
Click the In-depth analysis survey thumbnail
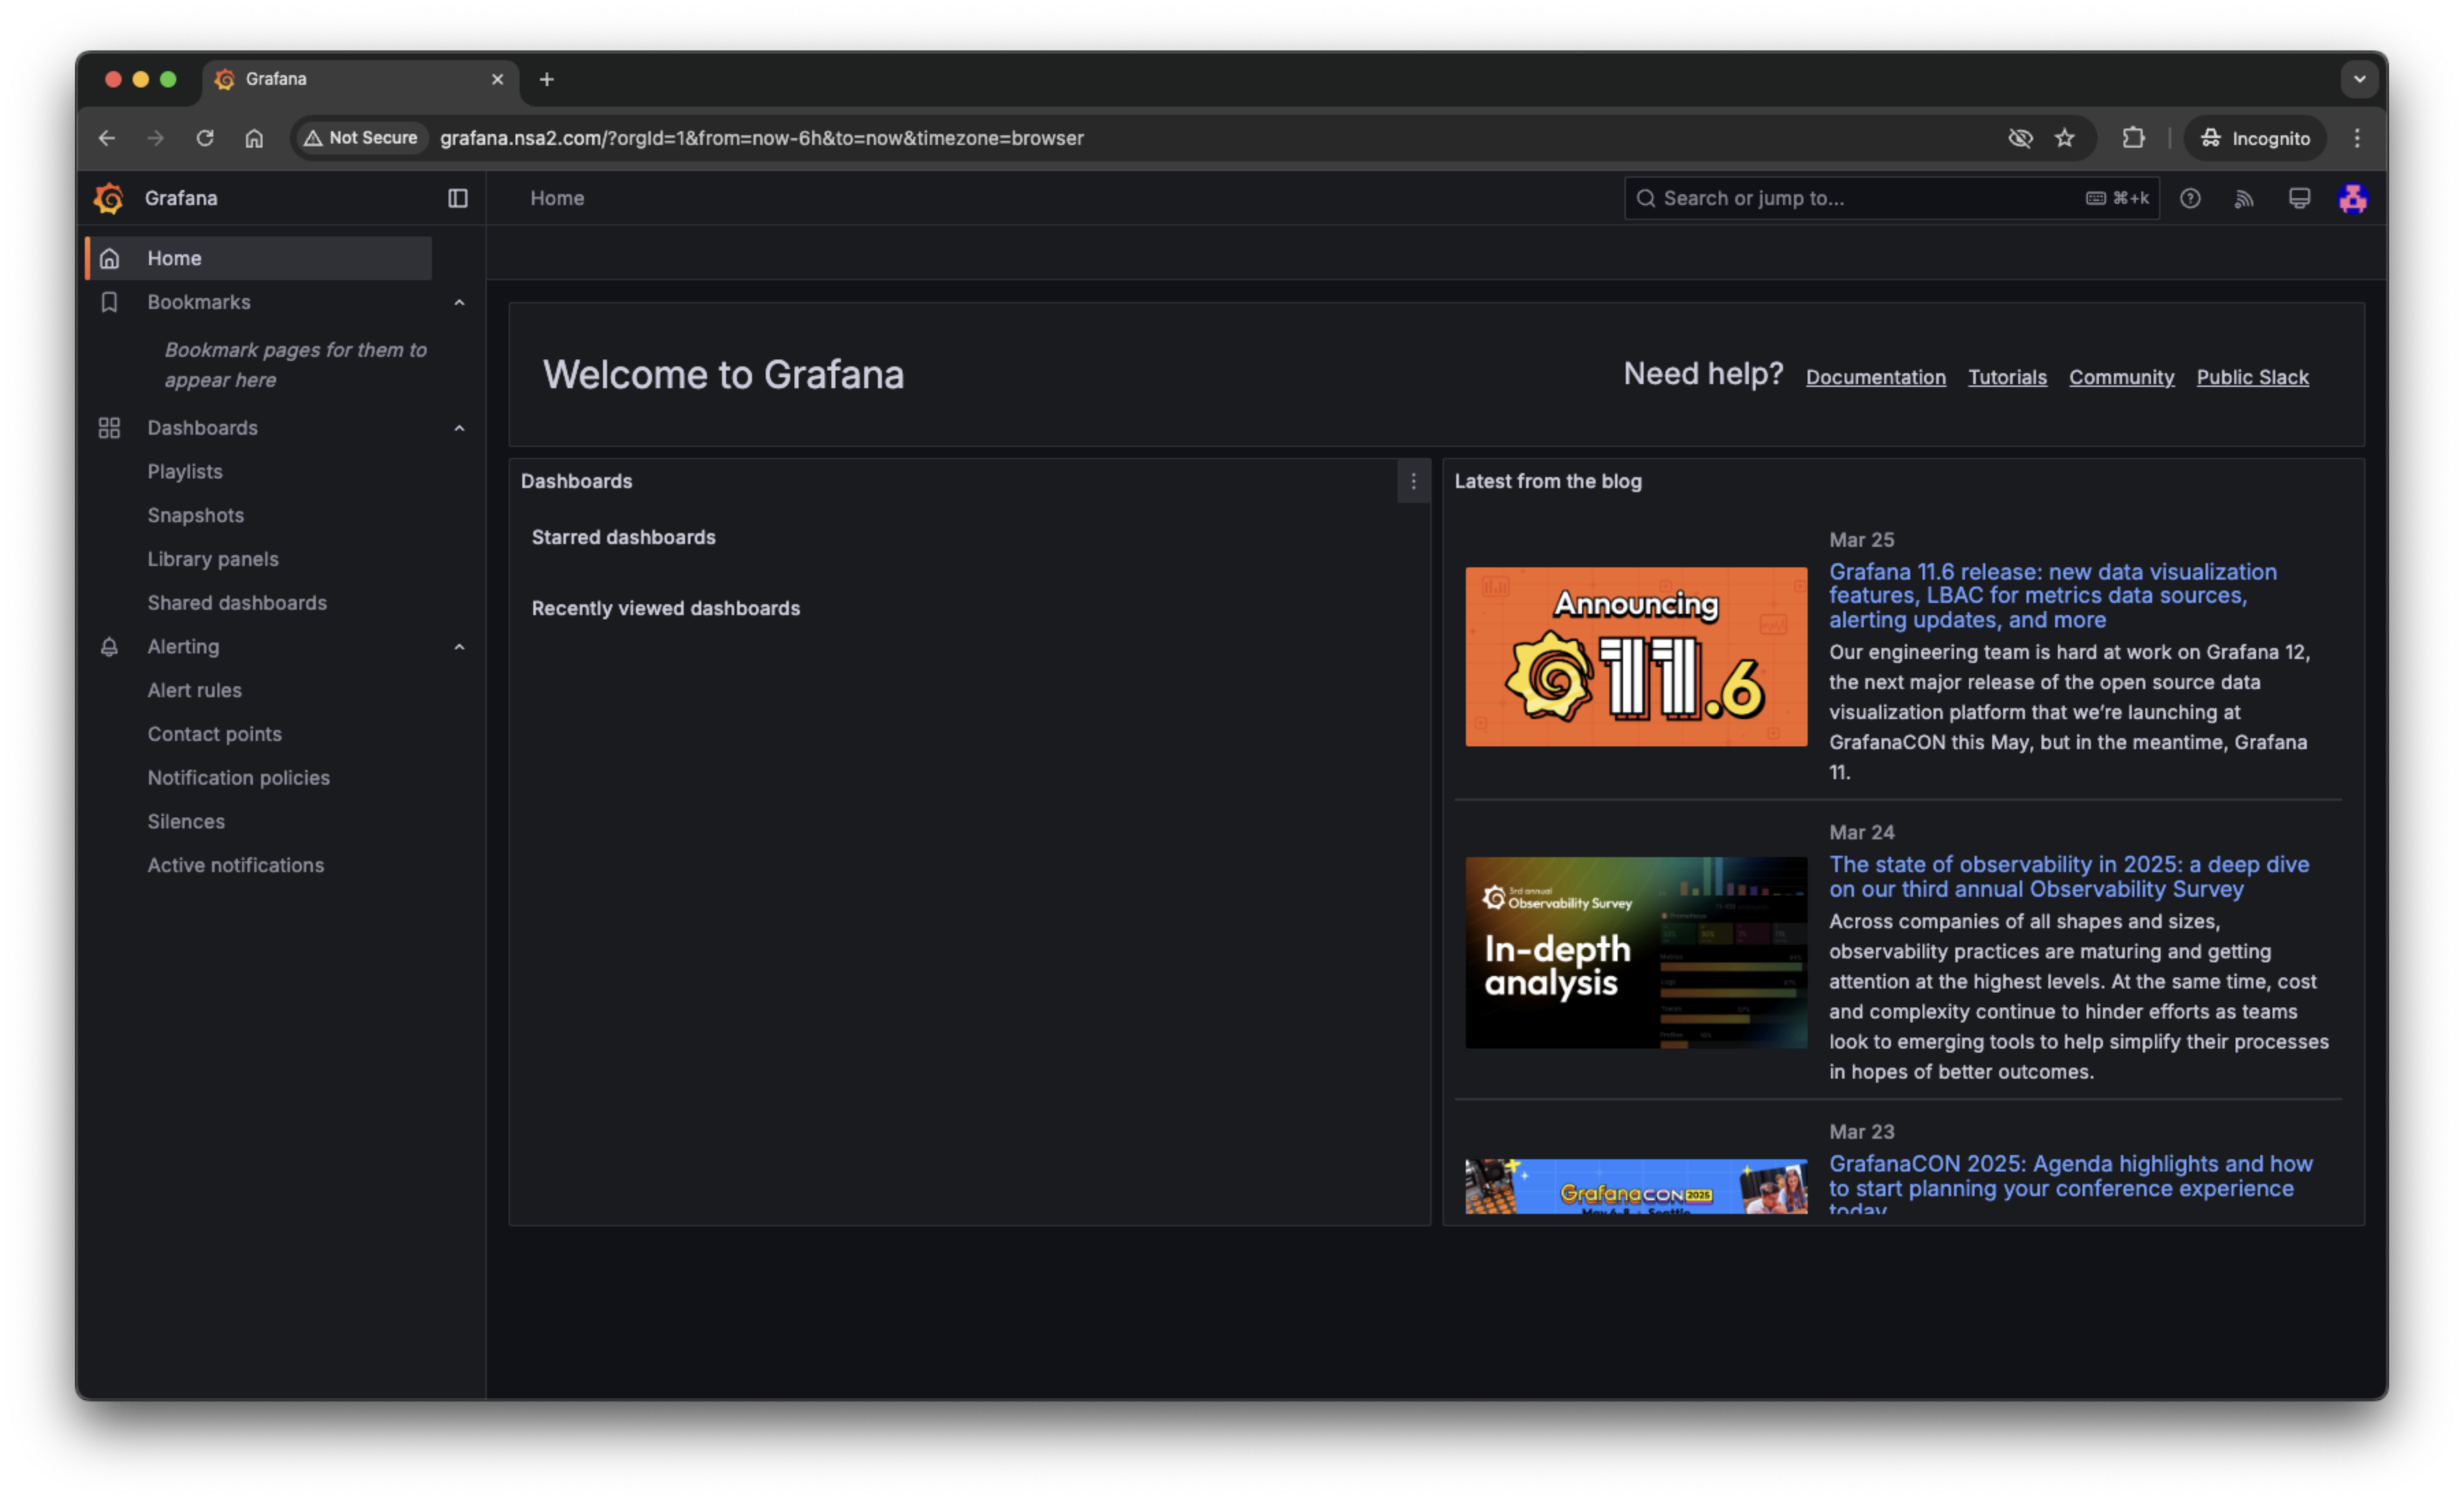click(1636, 953)
